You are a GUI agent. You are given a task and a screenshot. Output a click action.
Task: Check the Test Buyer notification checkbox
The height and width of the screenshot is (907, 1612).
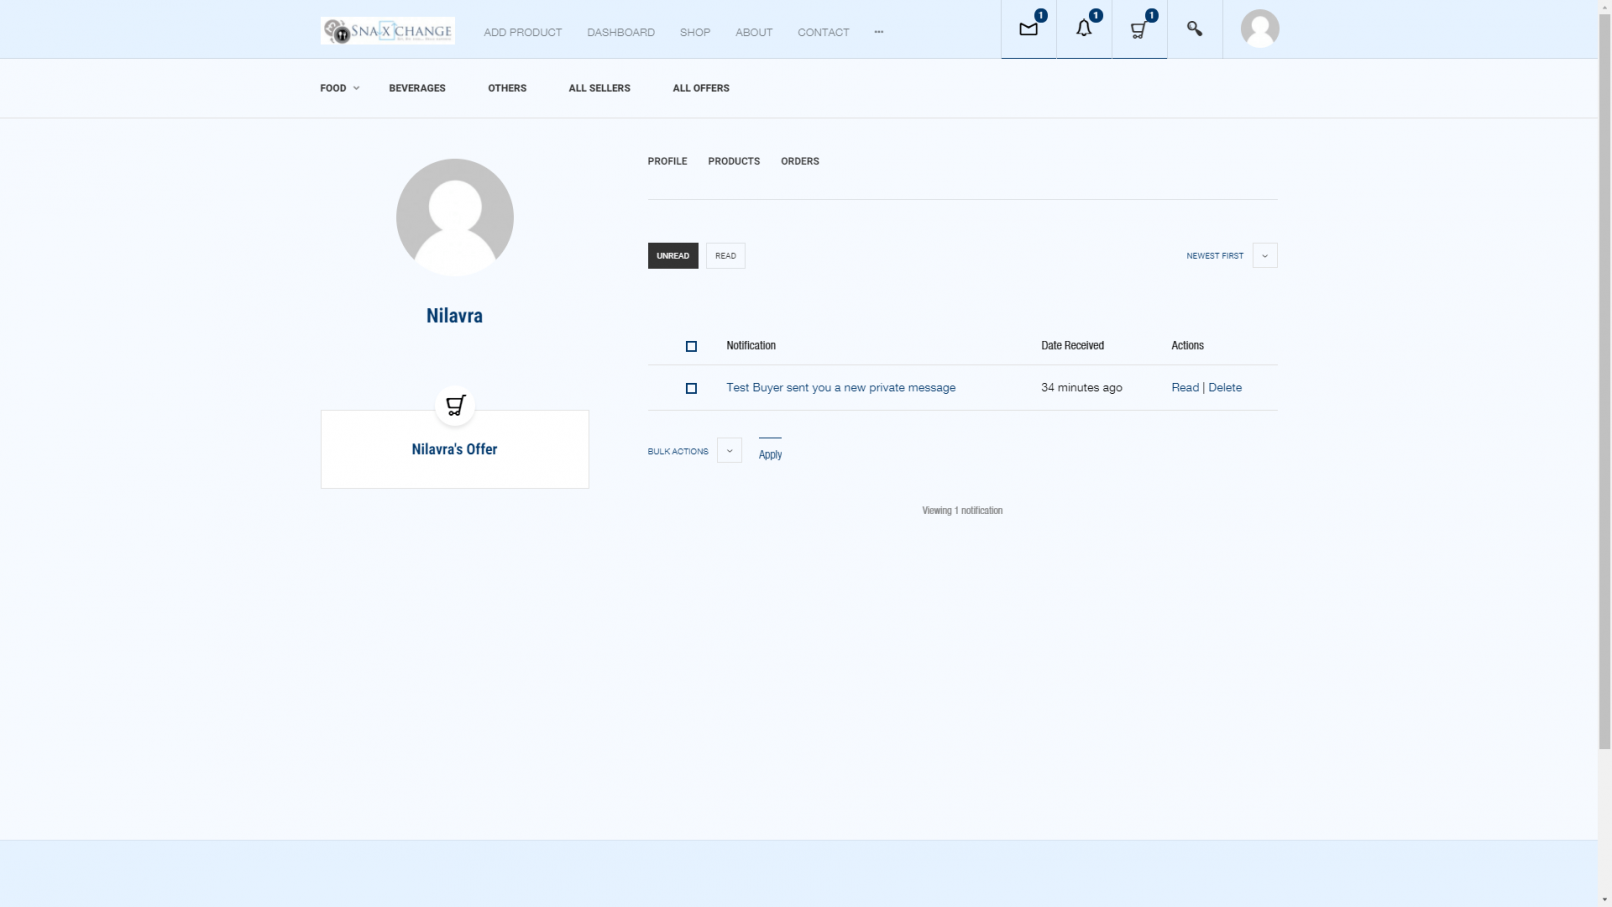pyautogui.click(x=691, y=388)
